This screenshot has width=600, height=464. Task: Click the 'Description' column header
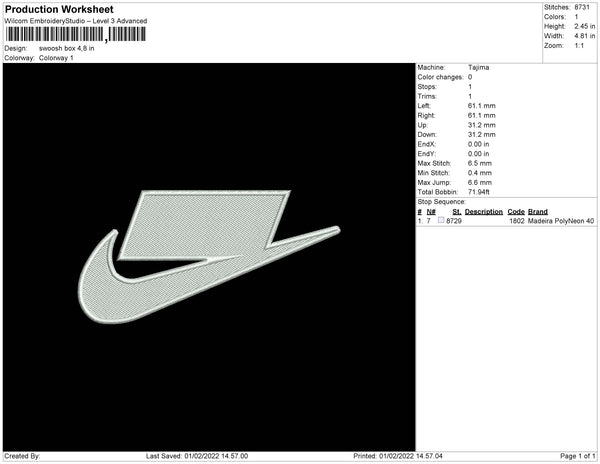coord(484,212)
